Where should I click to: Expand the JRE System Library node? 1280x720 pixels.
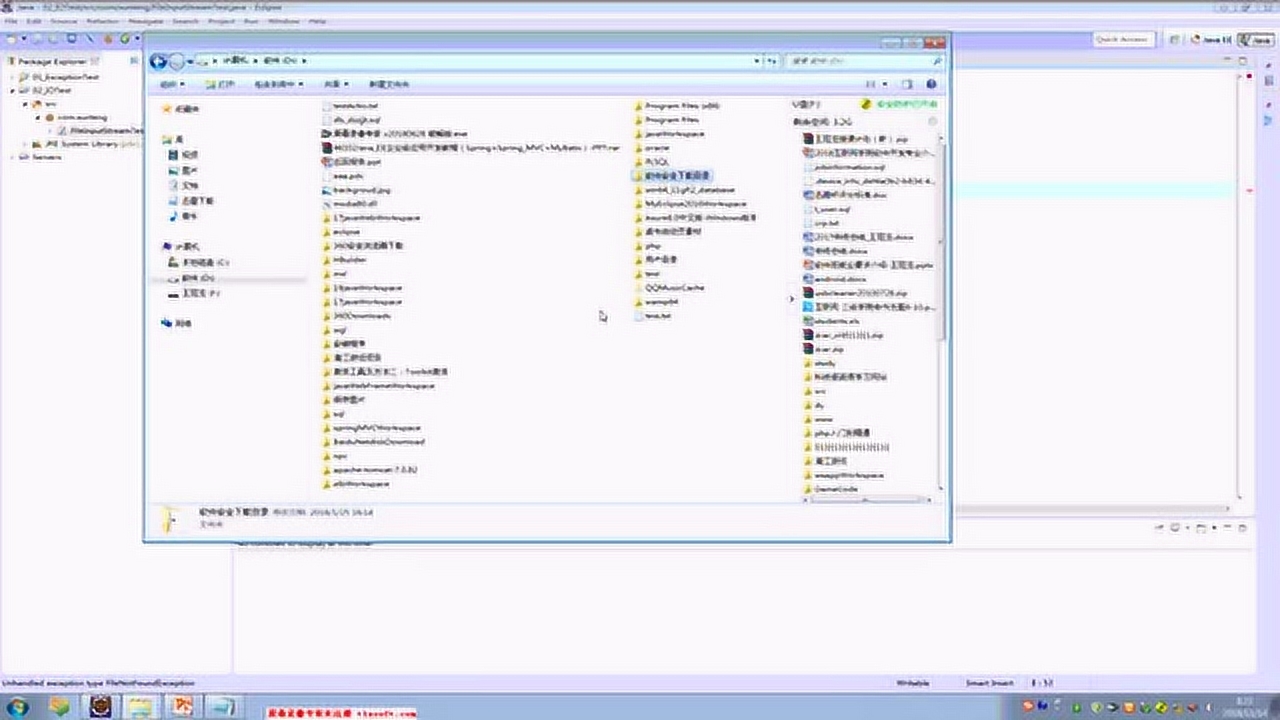click(x=26, y=144)
